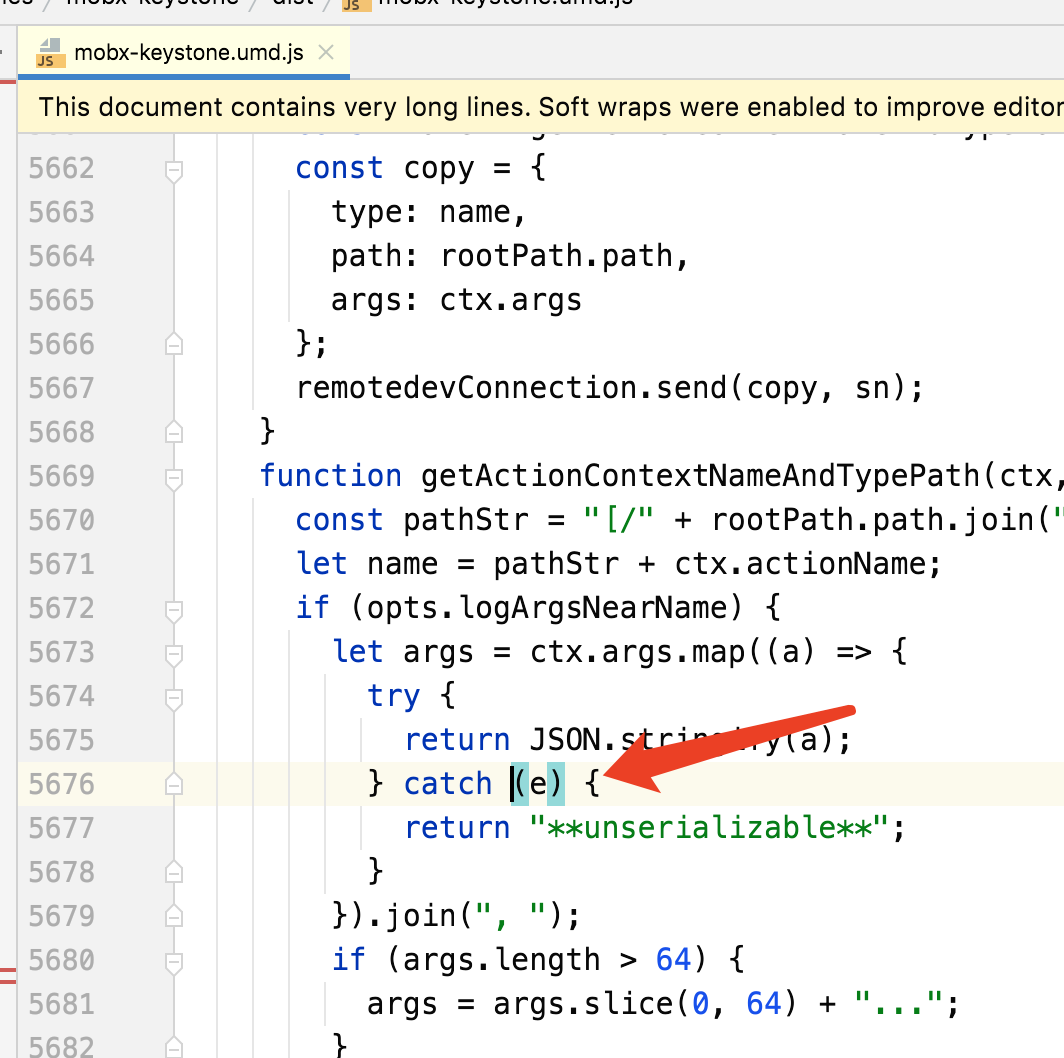Viewport: 1064px width, 1058px height.
Task: Collapse the try block fold marker at 5674
Action: (173, 696)
